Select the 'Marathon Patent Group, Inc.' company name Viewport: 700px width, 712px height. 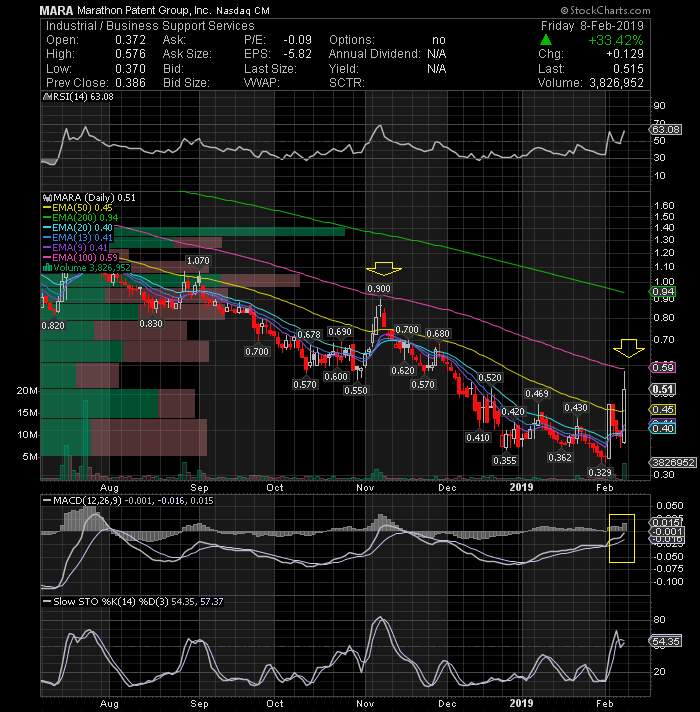click(144, 10)
